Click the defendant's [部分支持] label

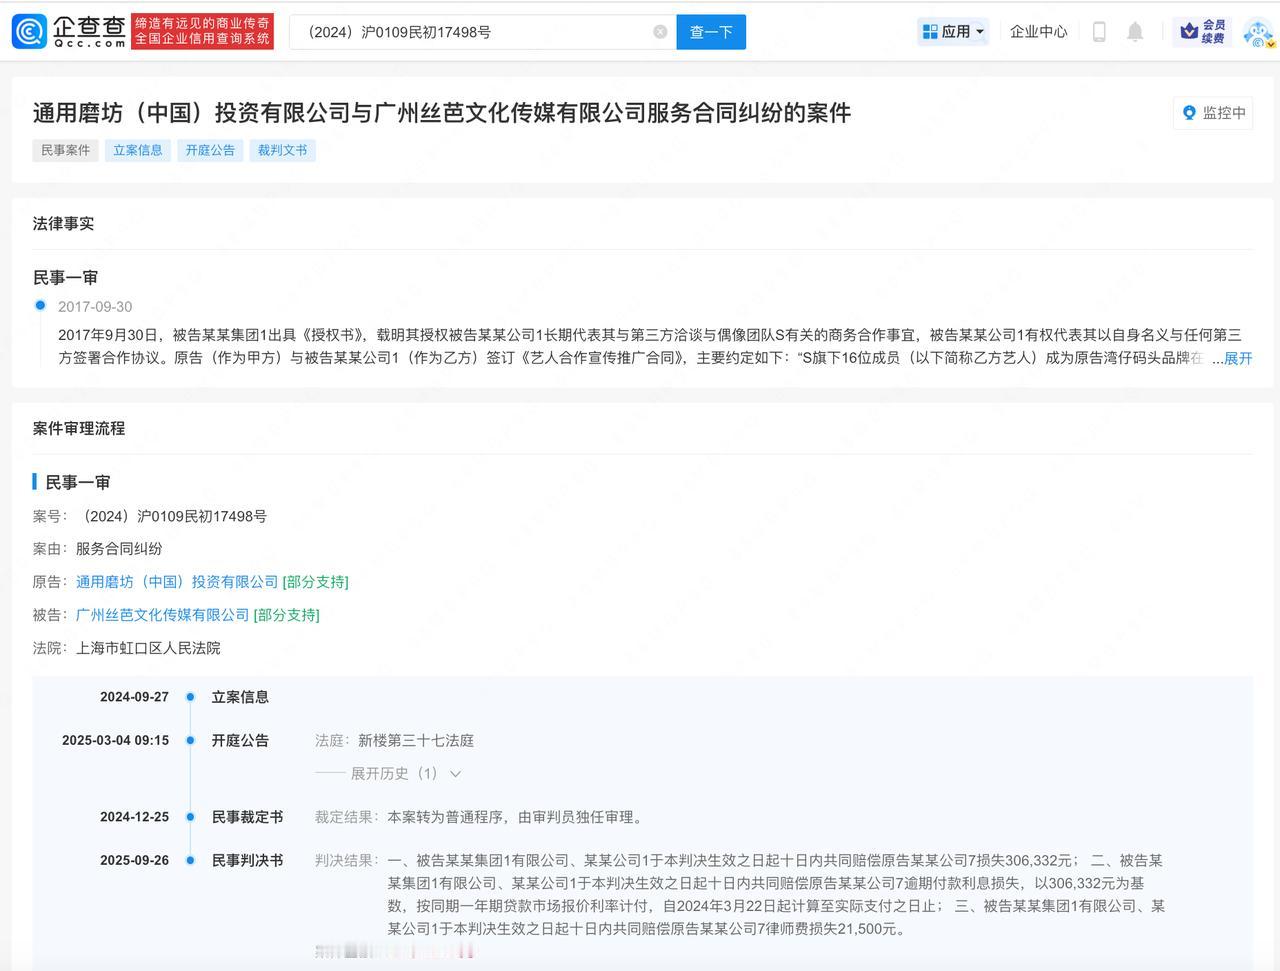(287, 615)
